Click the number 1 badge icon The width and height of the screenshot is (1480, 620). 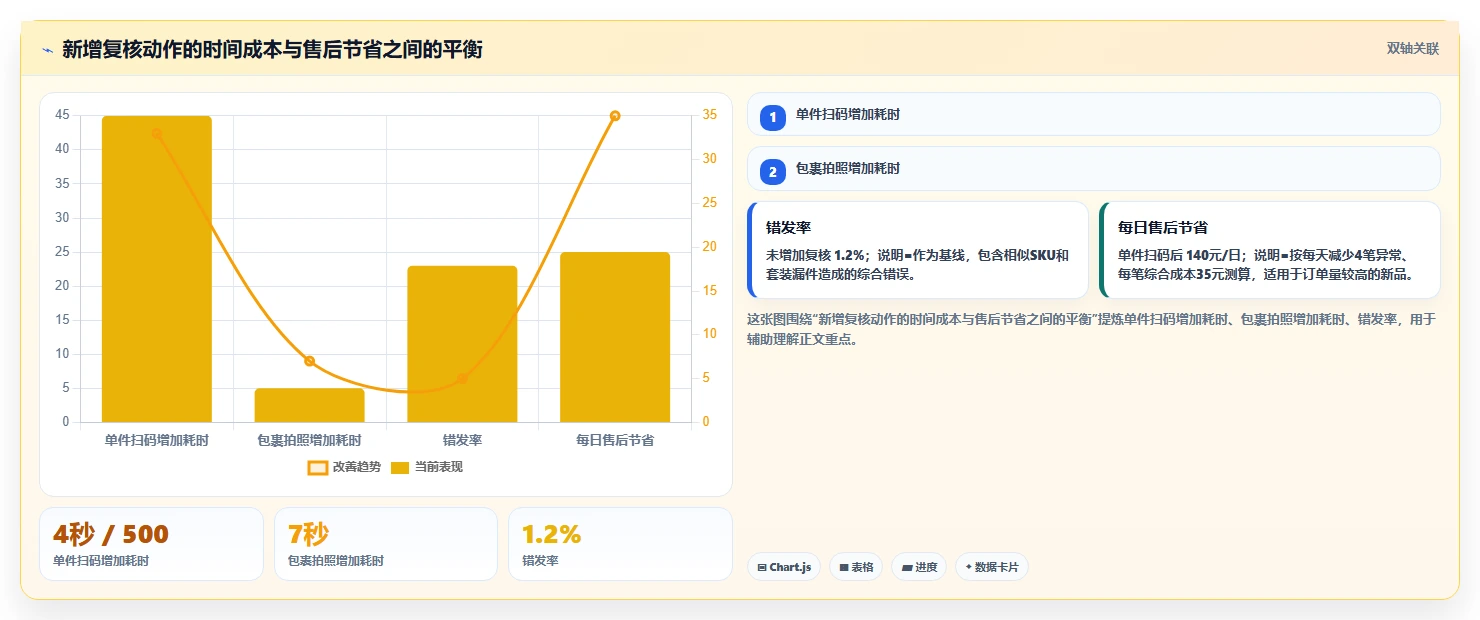point(772,118)
